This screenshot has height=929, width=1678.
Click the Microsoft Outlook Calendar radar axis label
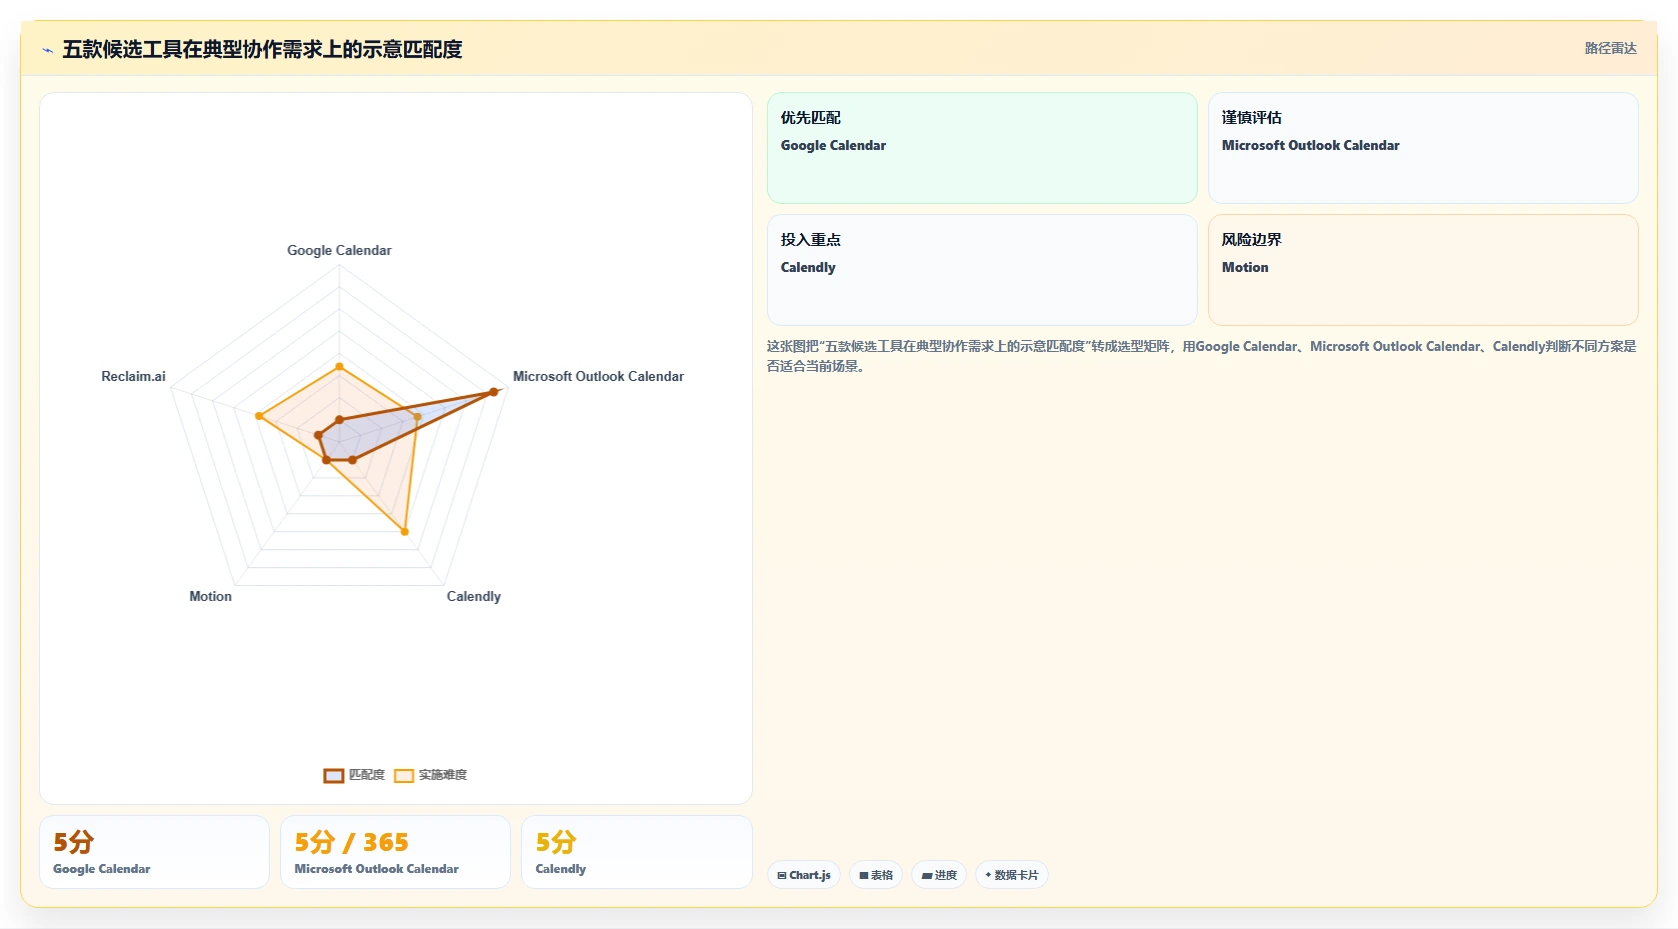(x=598, y=376)
